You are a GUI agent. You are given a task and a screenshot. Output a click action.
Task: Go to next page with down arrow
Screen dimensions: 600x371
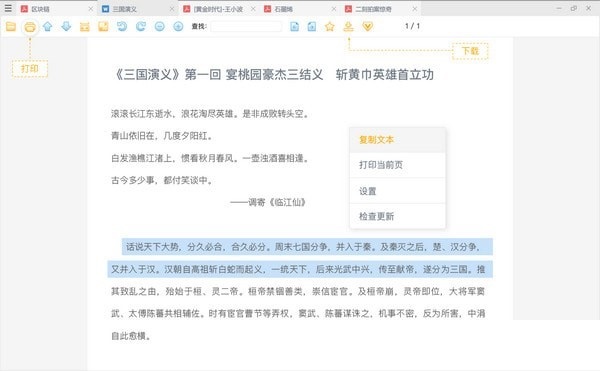[66, 26]
